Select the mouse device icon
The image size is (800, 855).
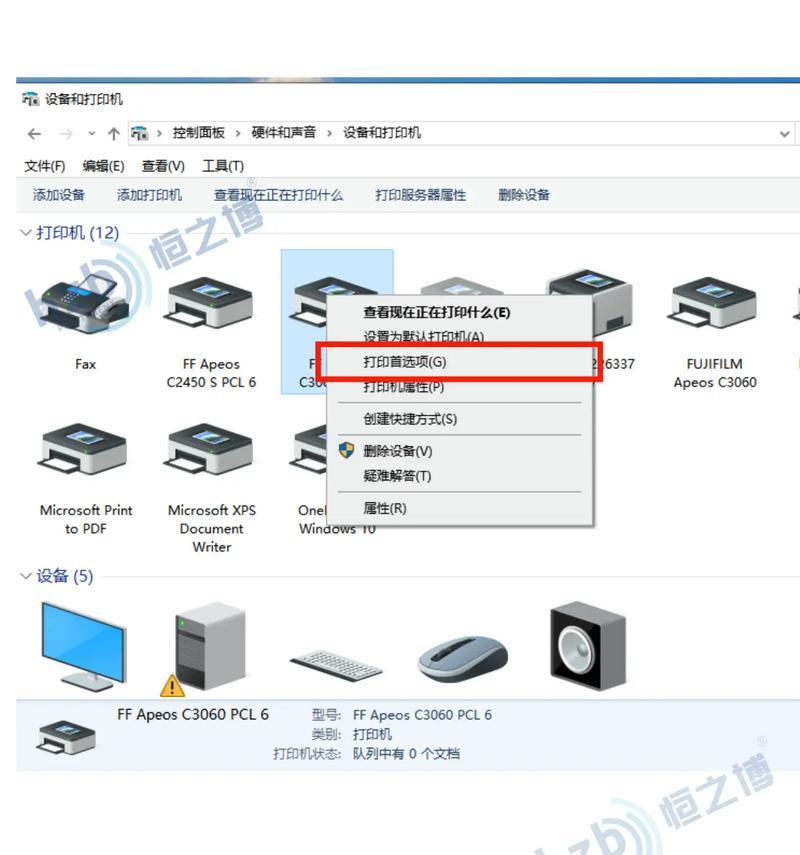click(x=462, y=658)
